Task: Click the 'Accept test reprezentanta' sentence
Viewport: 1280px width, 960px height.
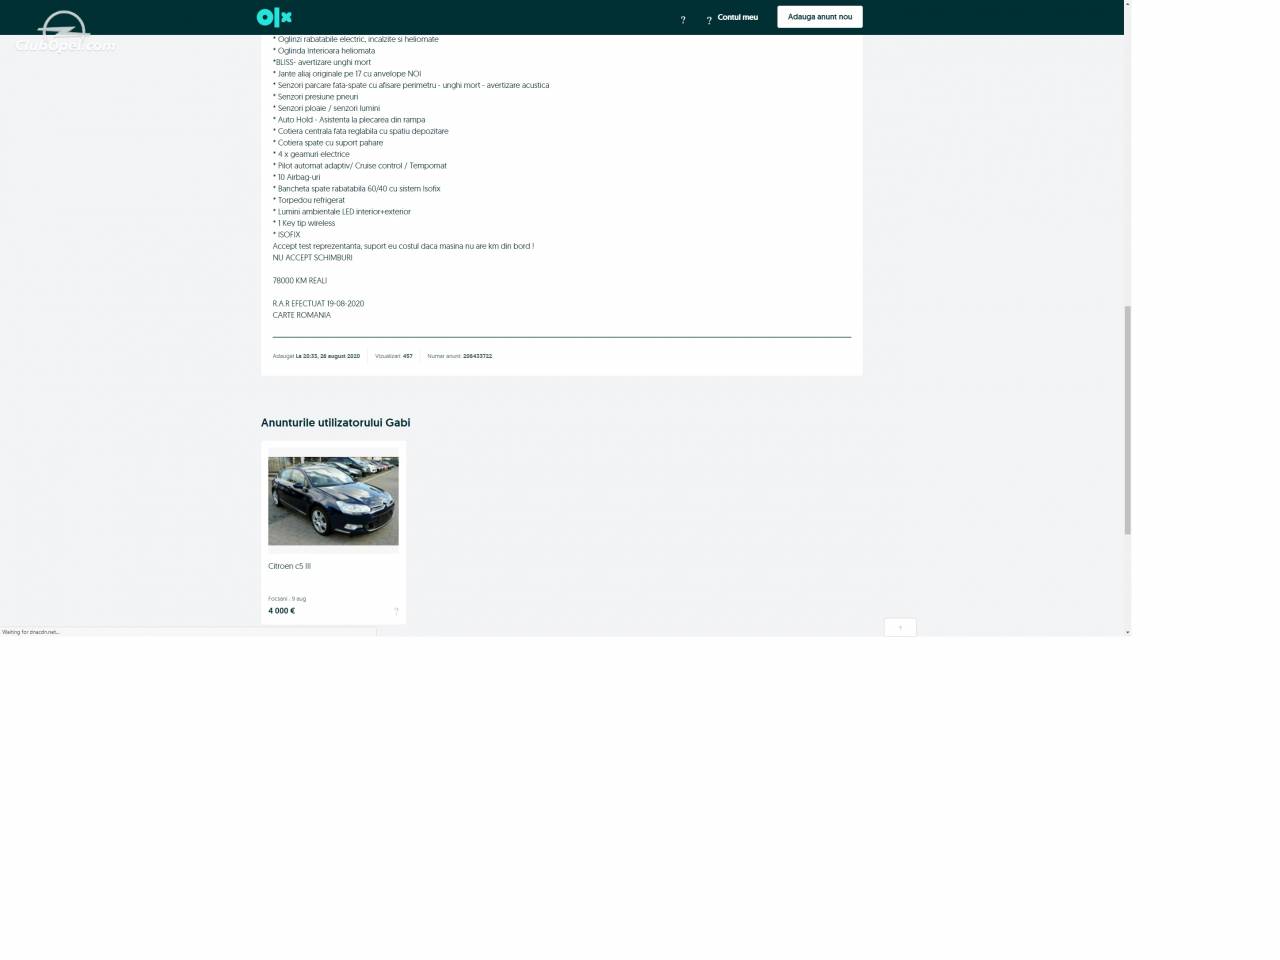Action: (403, 246)
